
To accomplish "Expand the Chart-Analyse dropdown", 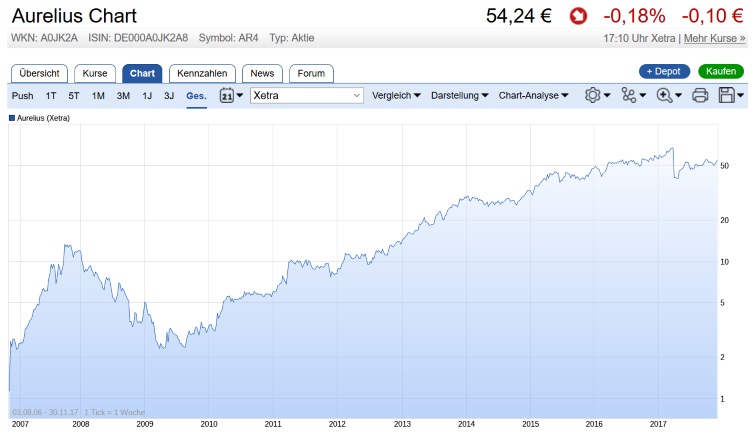I will click(x=533, y=96).
